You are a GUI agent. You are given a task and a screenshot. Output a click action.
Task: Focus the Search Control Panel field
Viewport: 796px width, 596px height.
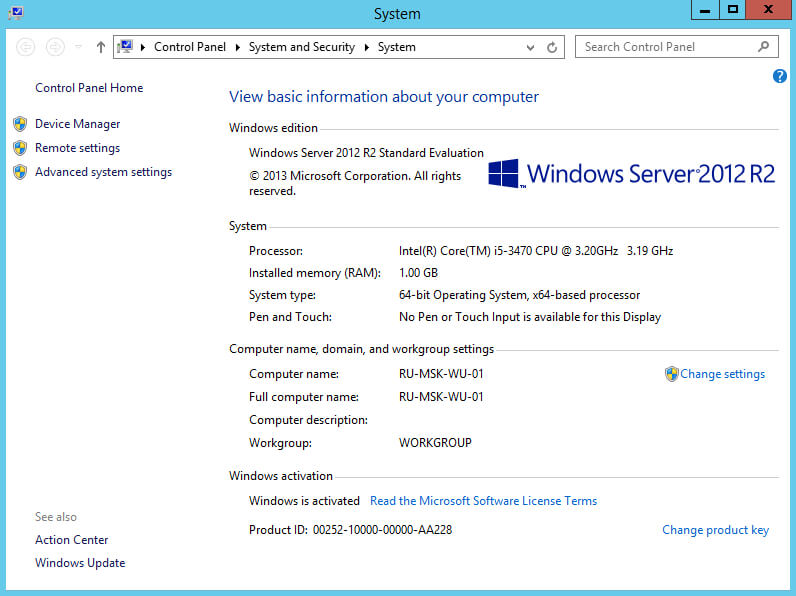coord(677,47)
